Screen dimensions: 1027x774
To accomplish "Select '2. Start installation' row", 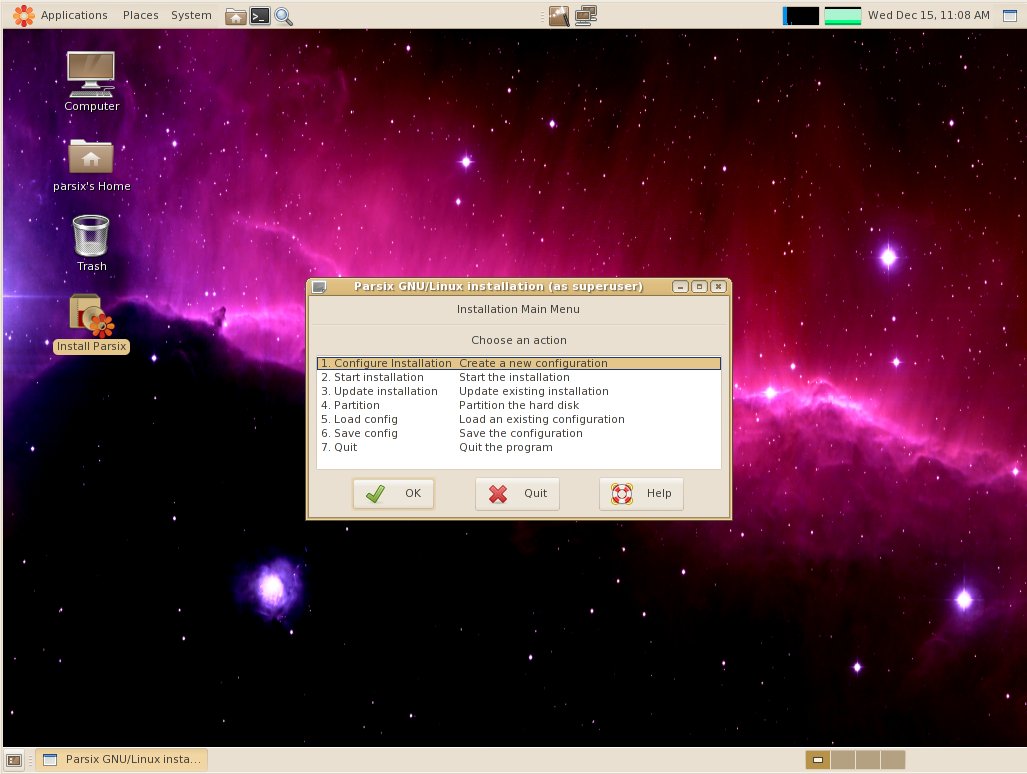I will pos(519,377).
